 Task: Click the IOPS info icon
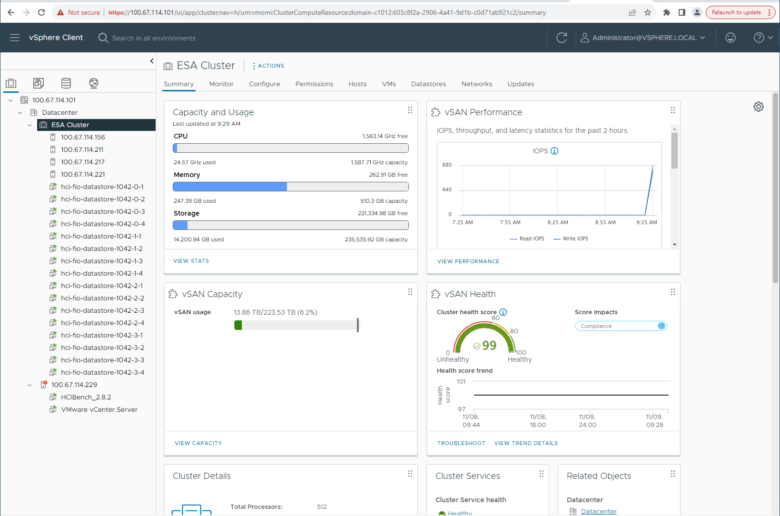[554, 151]
